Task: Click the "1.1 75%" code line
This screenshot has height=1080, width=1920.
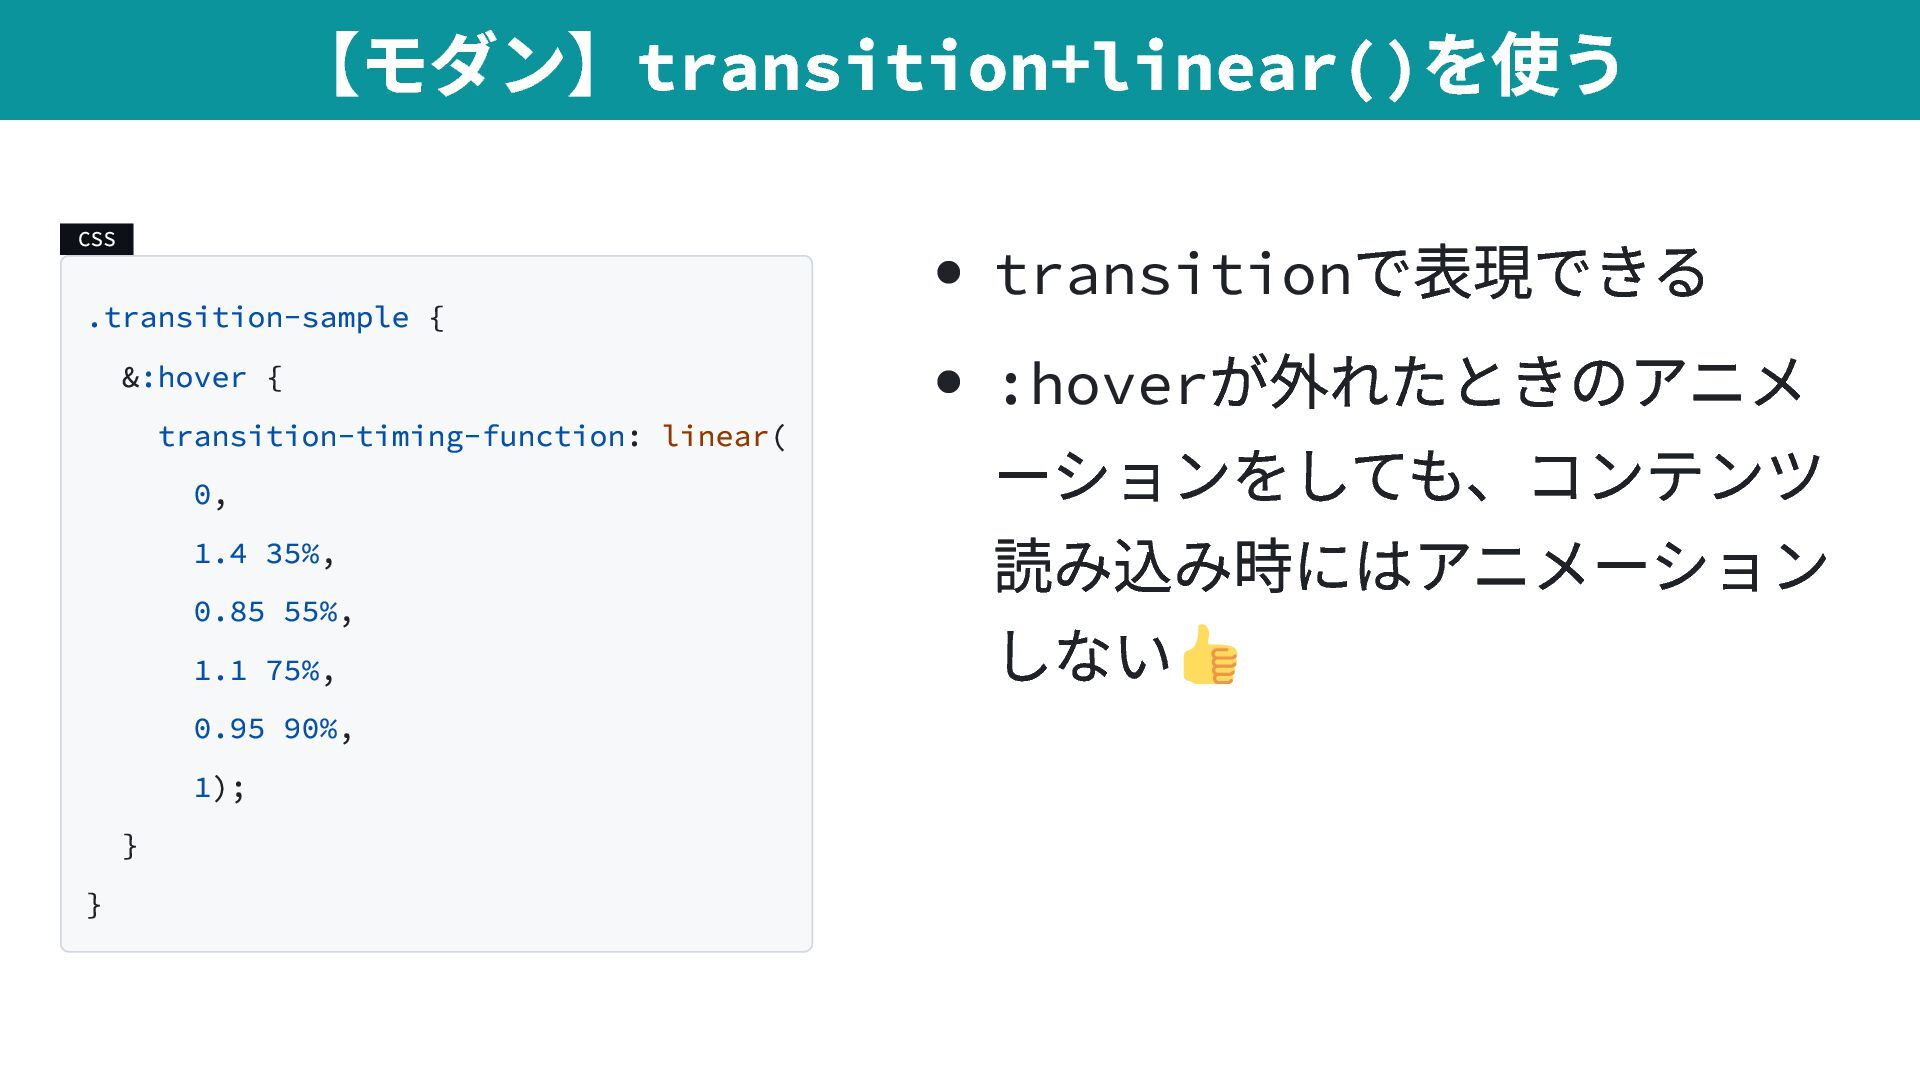Action: 264,671
